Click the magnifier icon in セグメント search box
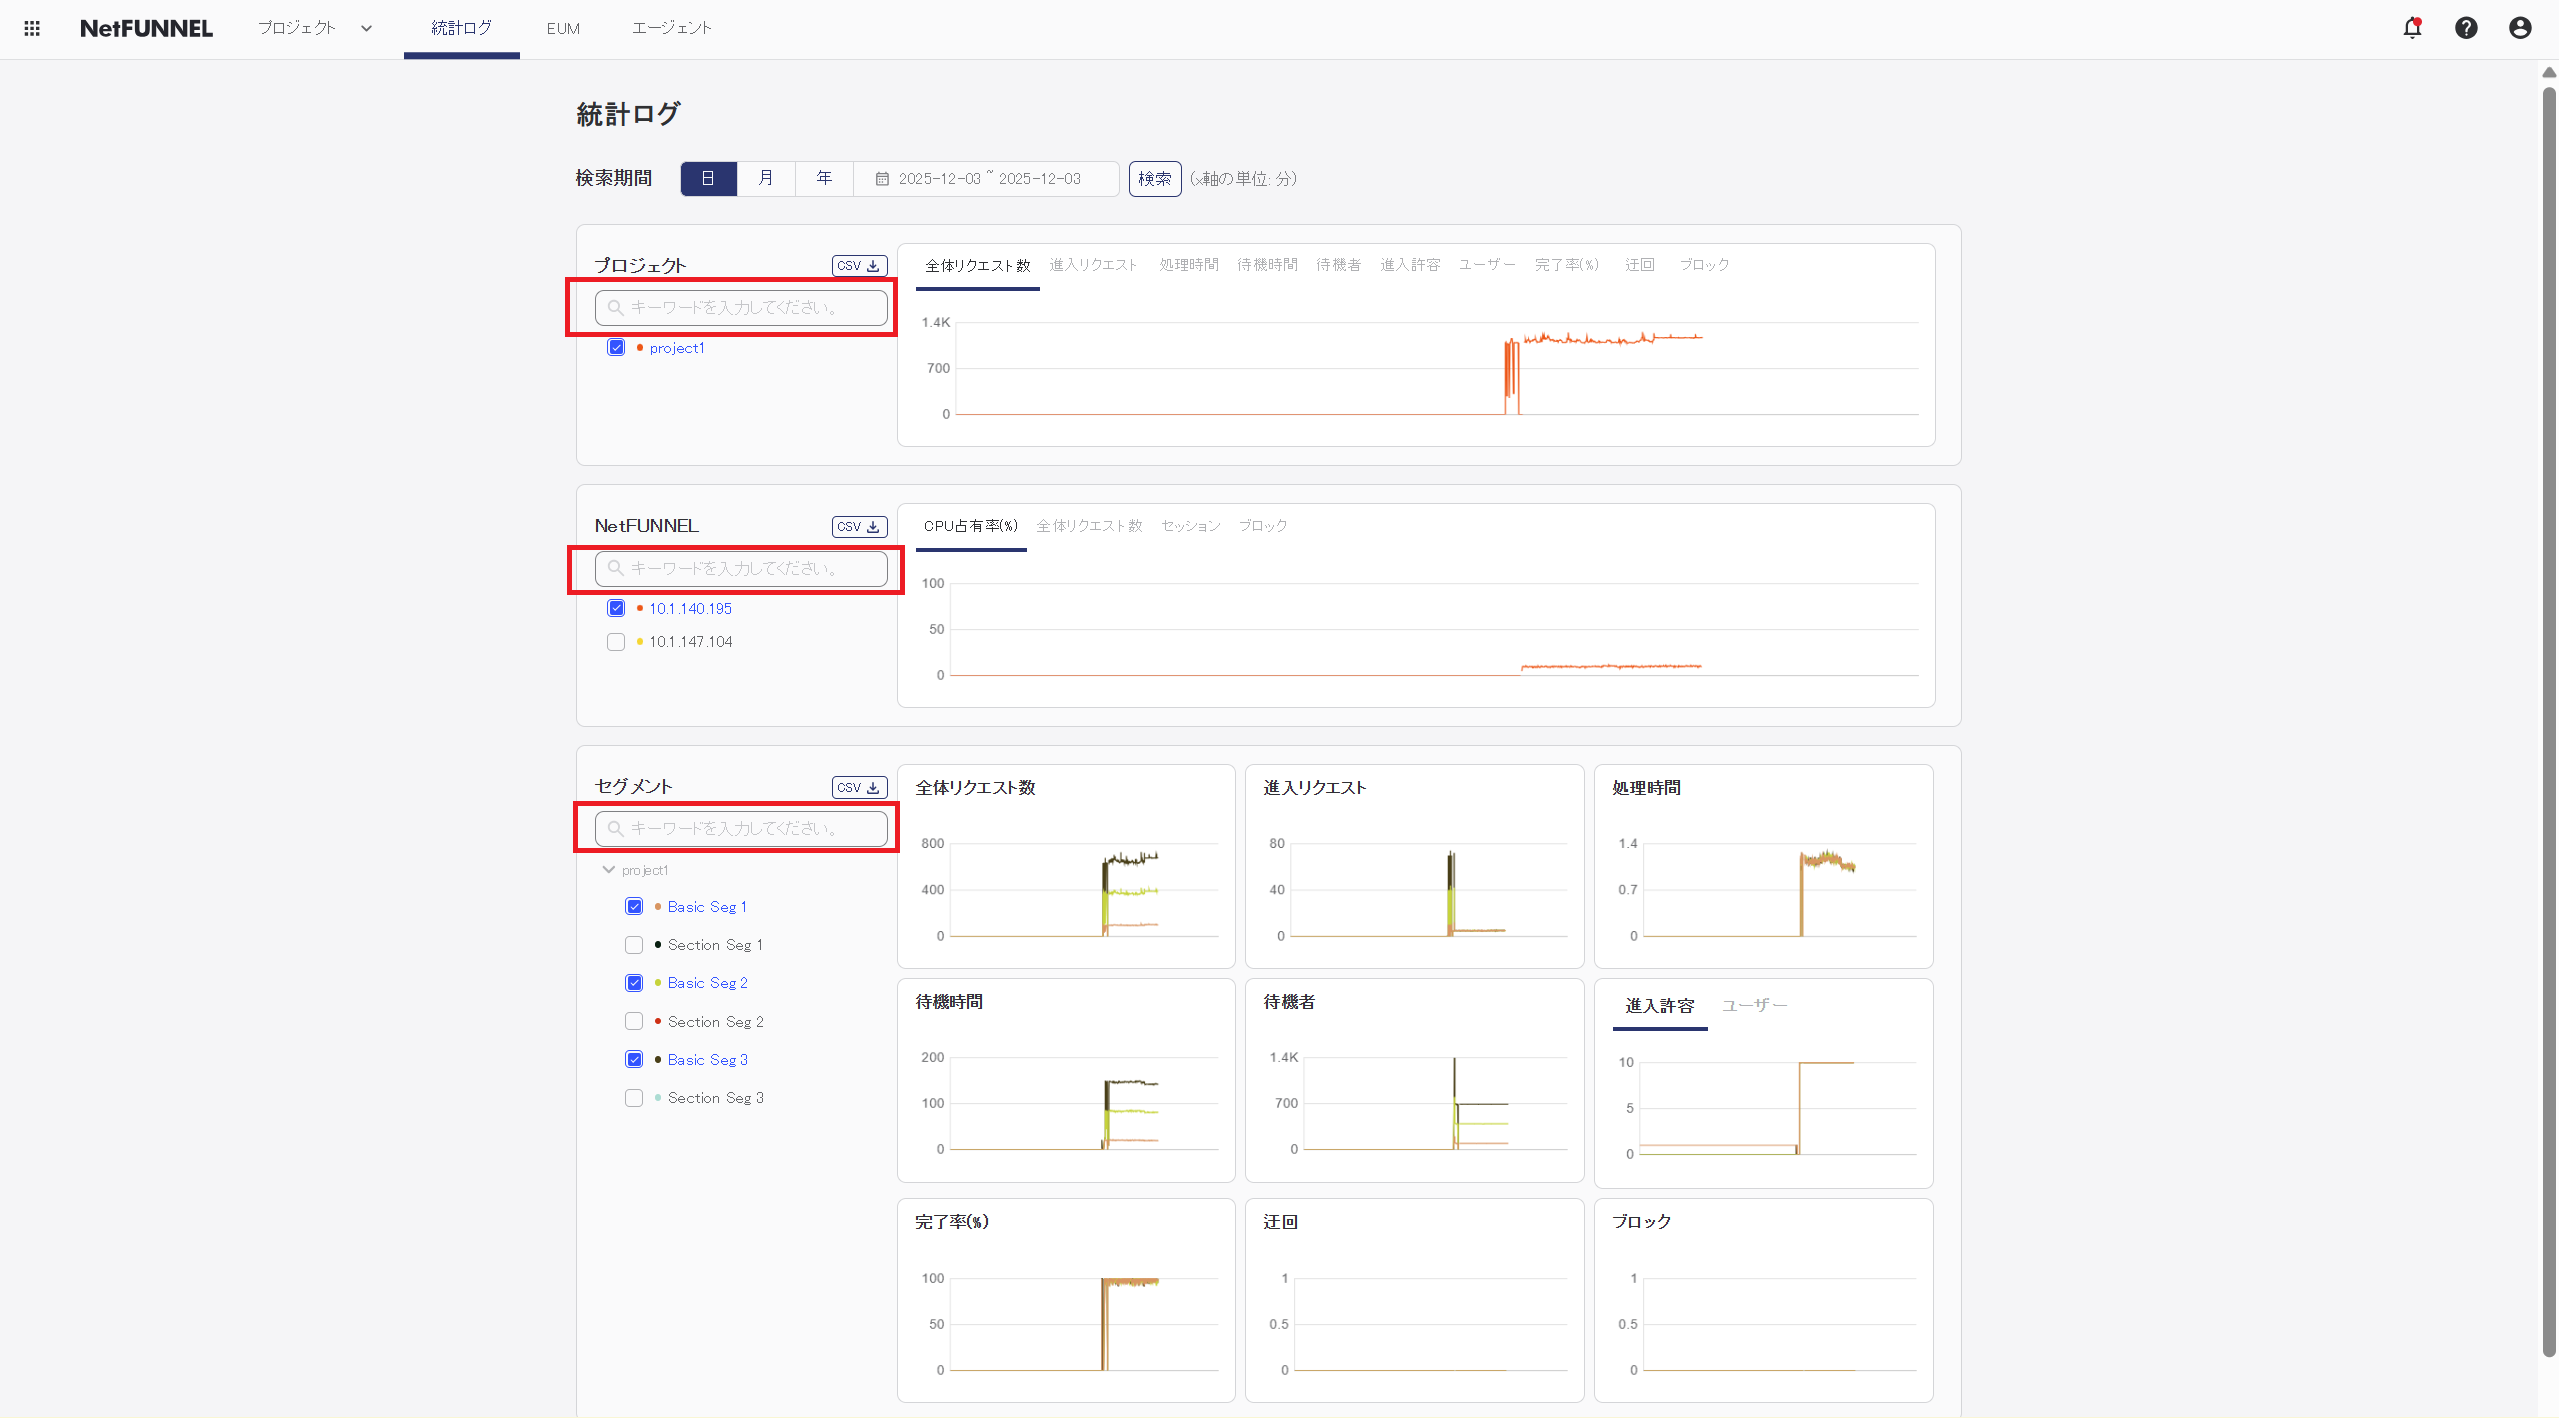 click(614, 828)
